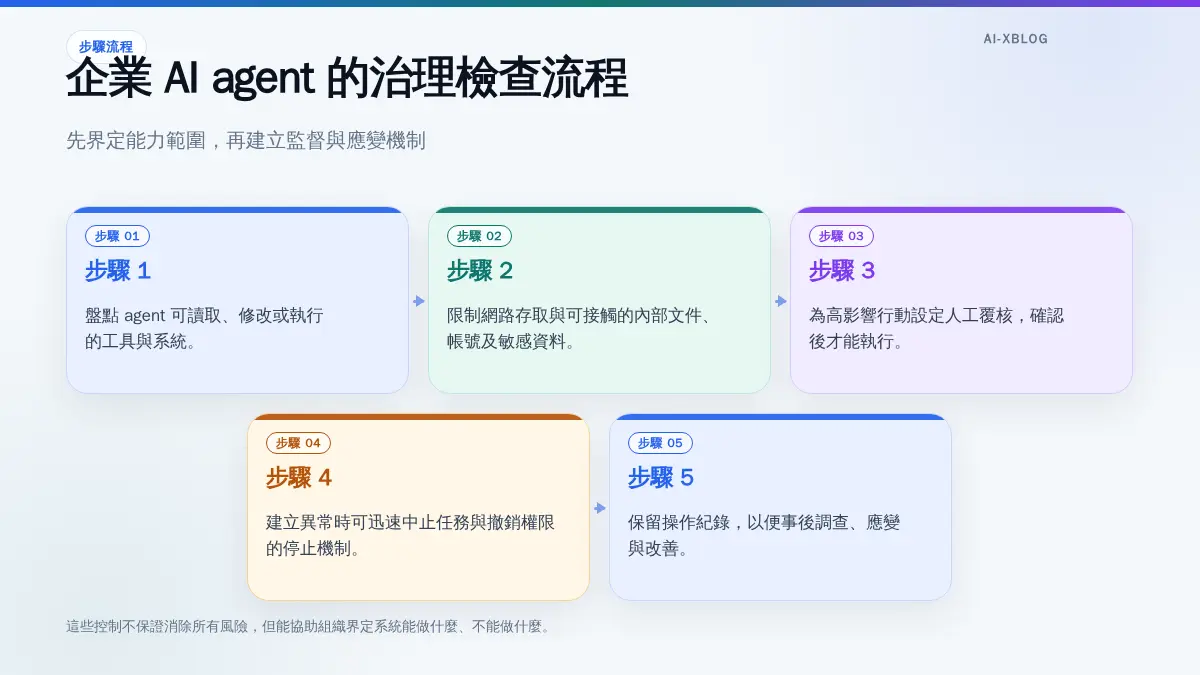This screenshot has width=1200, height=675.
Task: Select the heading 步驟 2
Action: pos(480,271)
